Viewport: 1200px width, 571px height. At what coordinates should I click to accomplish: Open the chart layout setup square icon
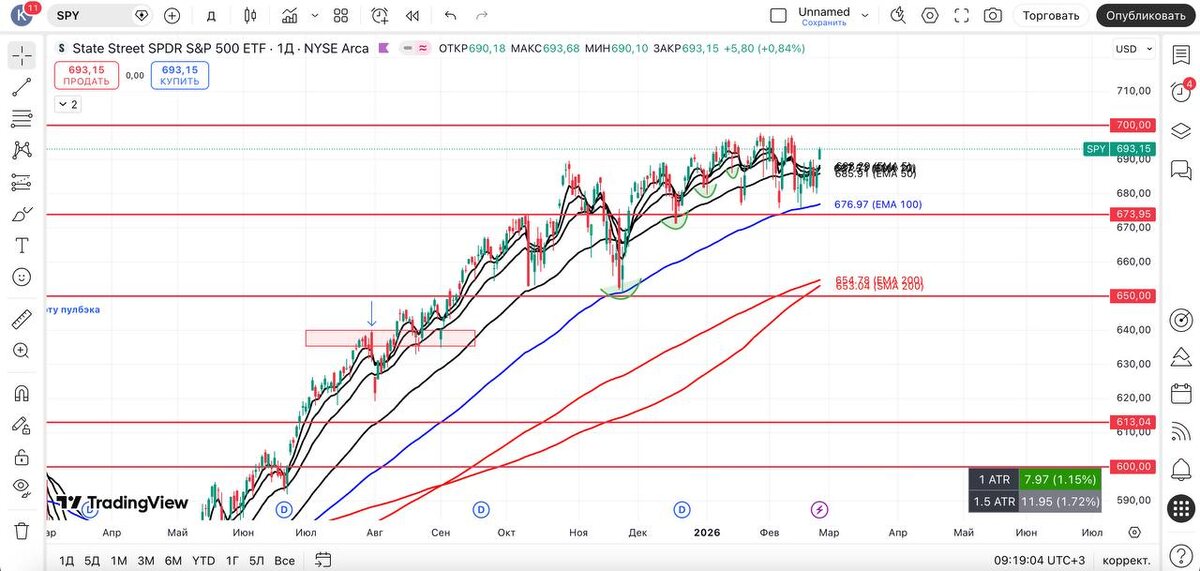coord(779,16)
